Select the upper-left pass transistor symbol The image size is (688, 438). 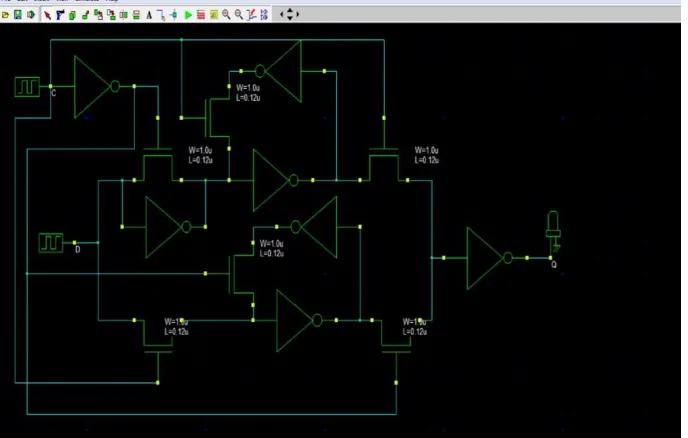click(x=158, y=165)
